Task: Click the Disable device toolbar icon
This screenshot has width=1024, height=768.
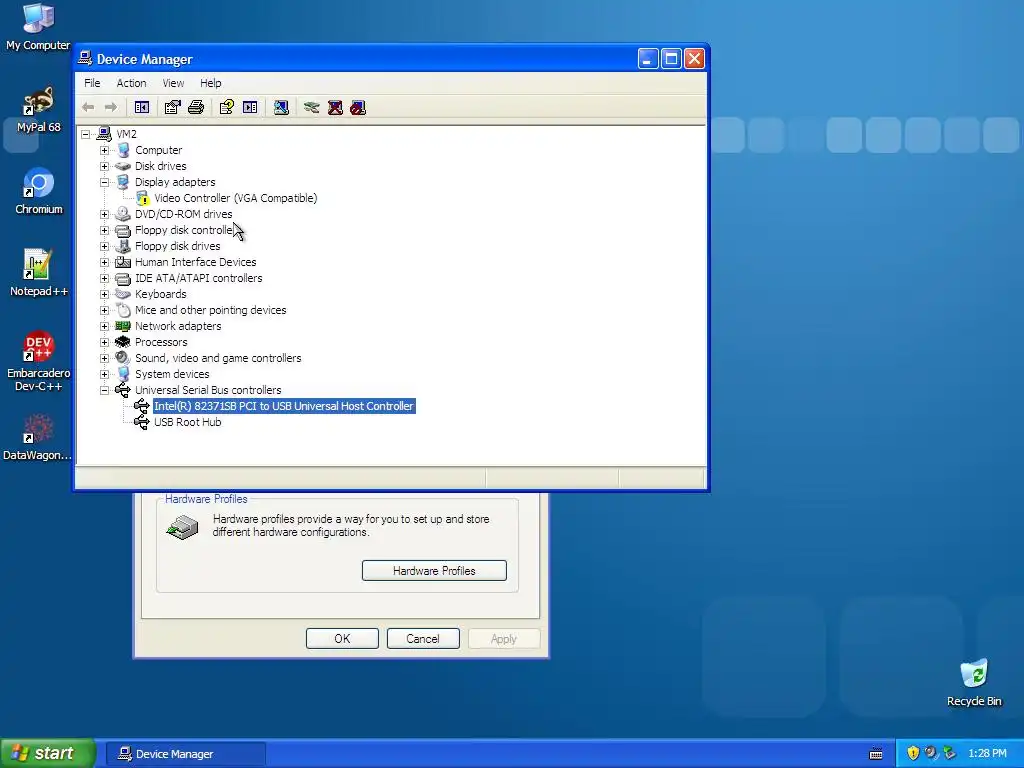Action: coord(358,107)
